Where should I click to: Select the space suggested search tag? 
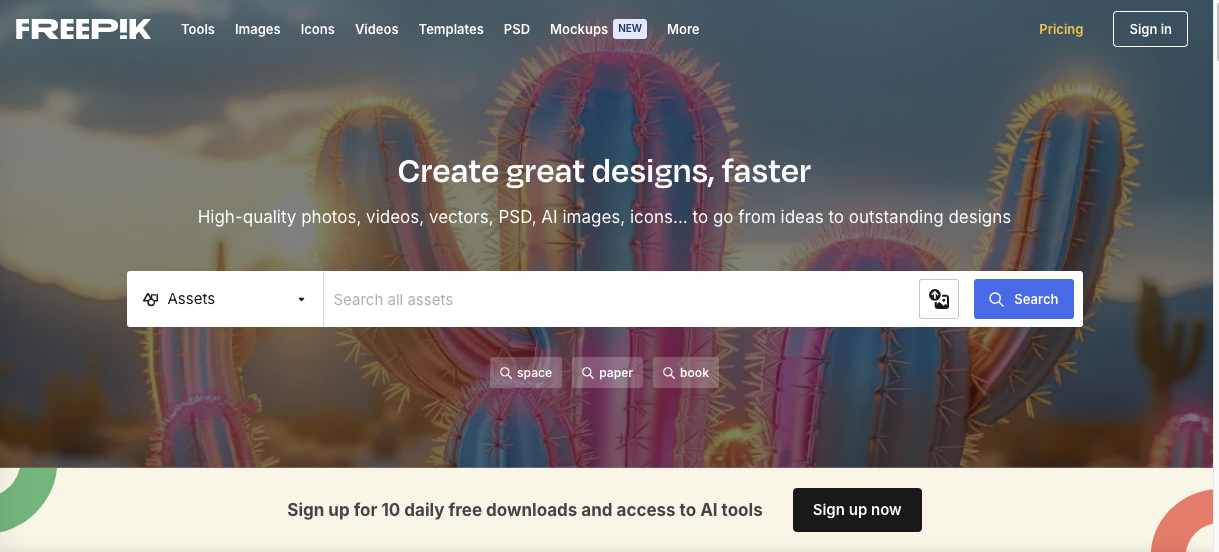[526, 373]
